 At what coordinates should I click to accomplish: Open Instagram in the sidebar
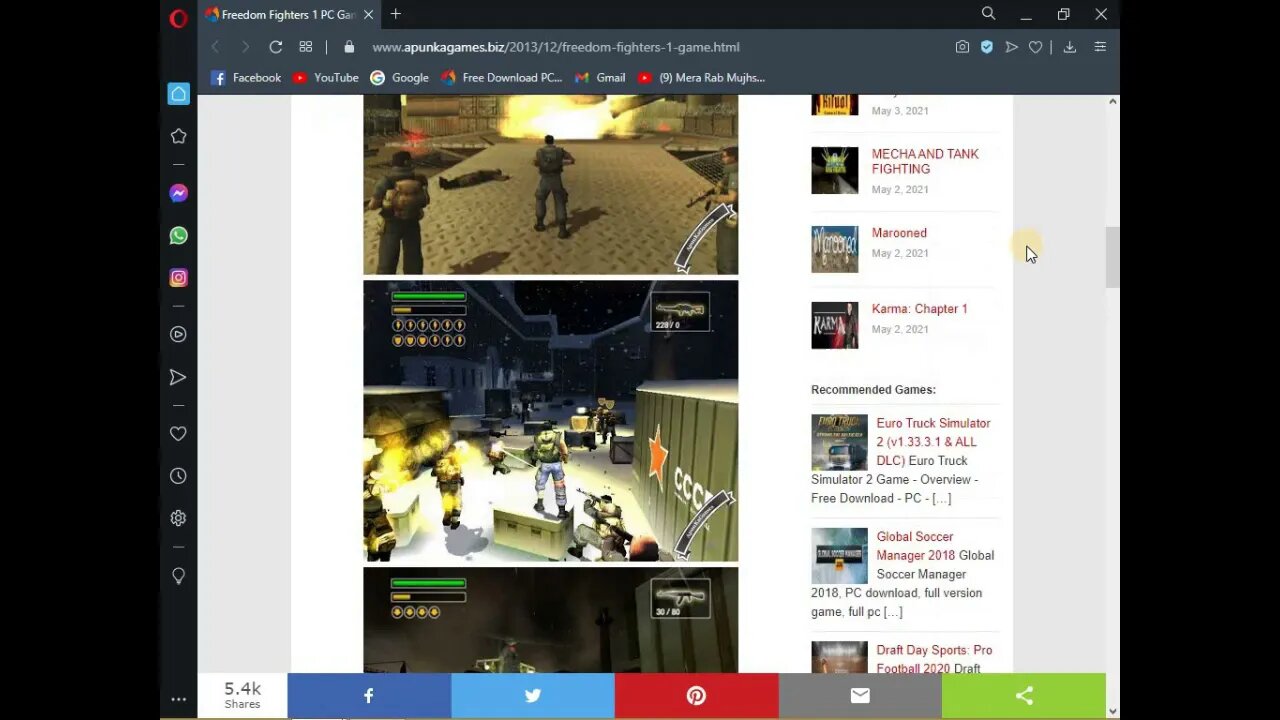178,278
